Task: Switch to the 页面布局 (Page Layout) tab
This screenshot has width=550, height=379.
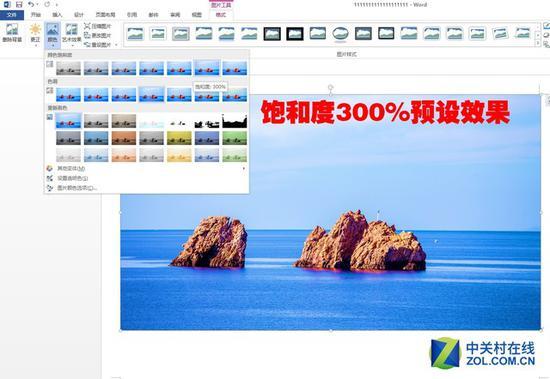Action: (106, 15)
